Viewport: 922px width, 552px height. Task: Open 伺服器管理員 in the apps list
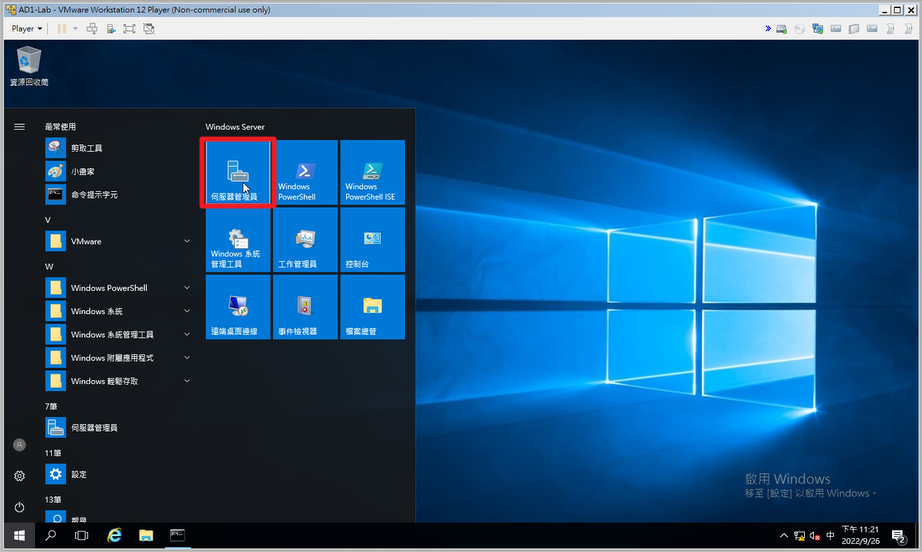click(119, 428)
